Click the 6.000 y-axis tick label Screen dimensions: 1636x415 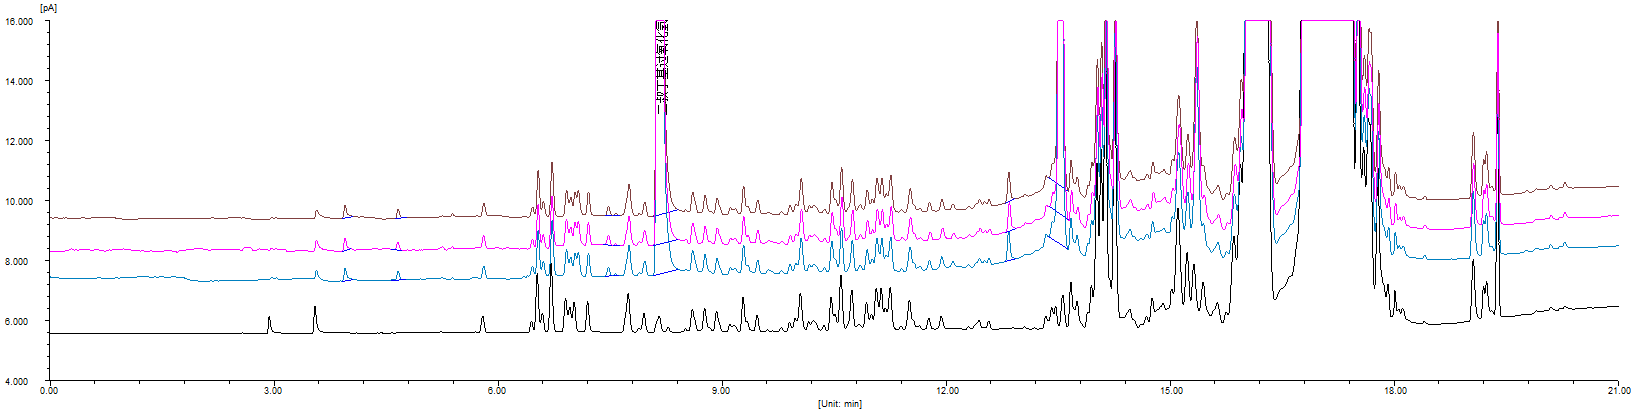coord(22,321)
